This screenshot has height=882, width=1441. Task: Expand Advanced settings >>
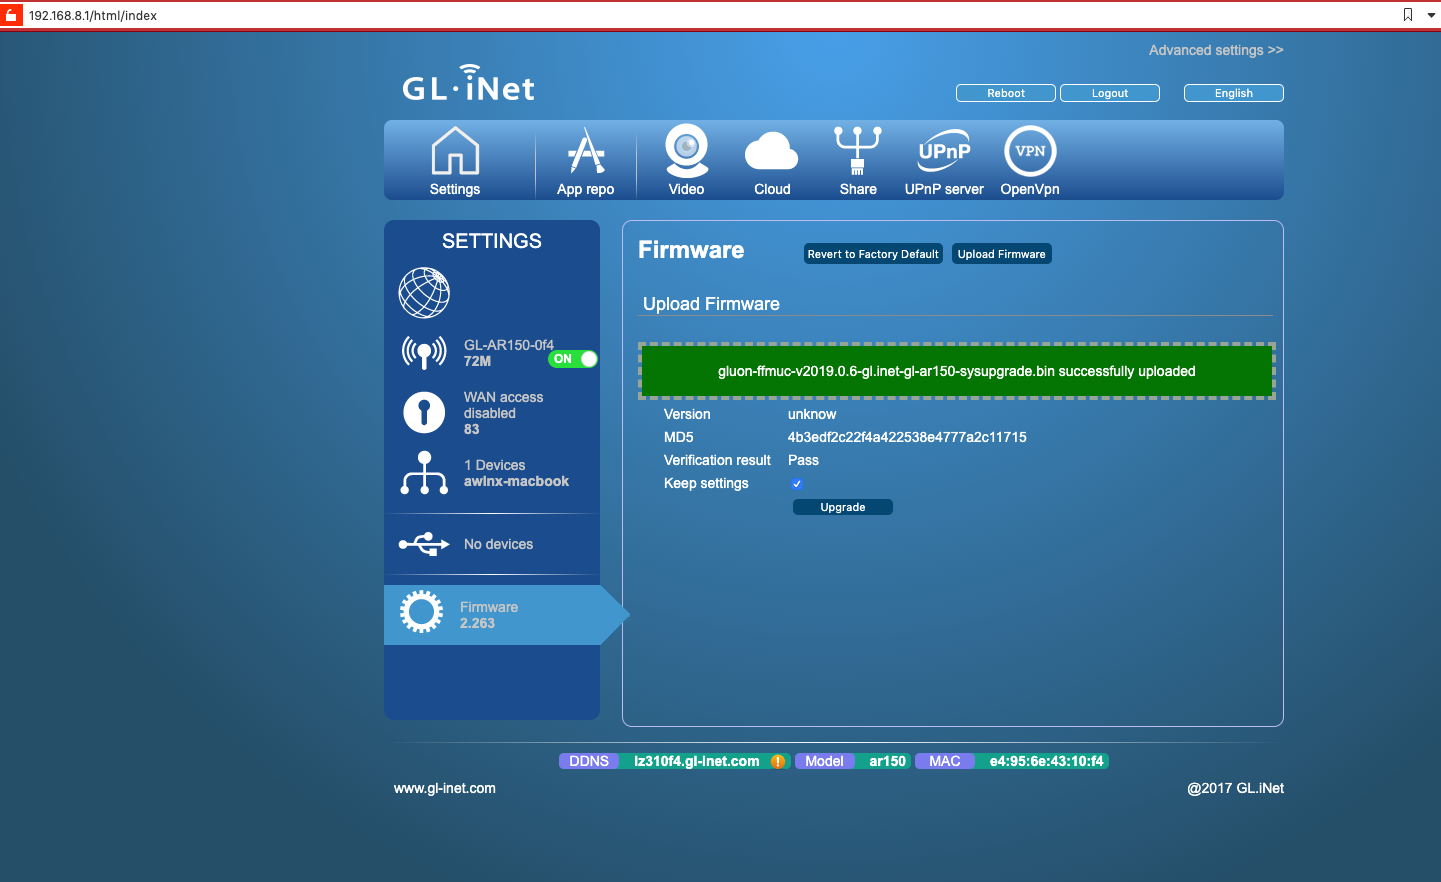1215,50
